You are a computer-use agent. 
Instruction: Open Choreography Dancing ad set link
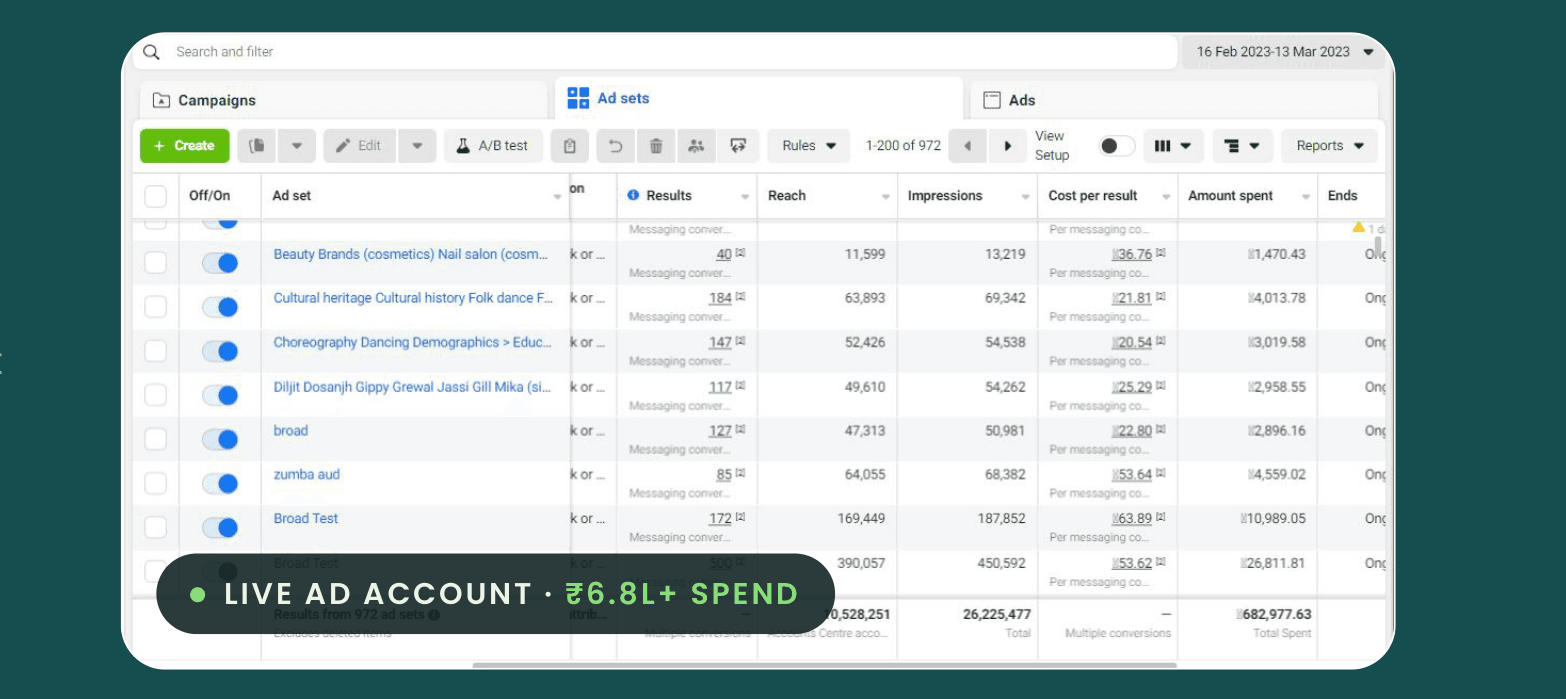pyautogui.click(x=412, y=342)
